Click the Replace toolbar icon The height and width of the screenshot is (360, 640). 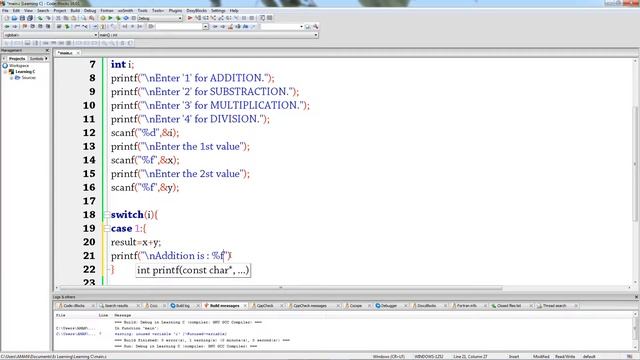(91, 18)
